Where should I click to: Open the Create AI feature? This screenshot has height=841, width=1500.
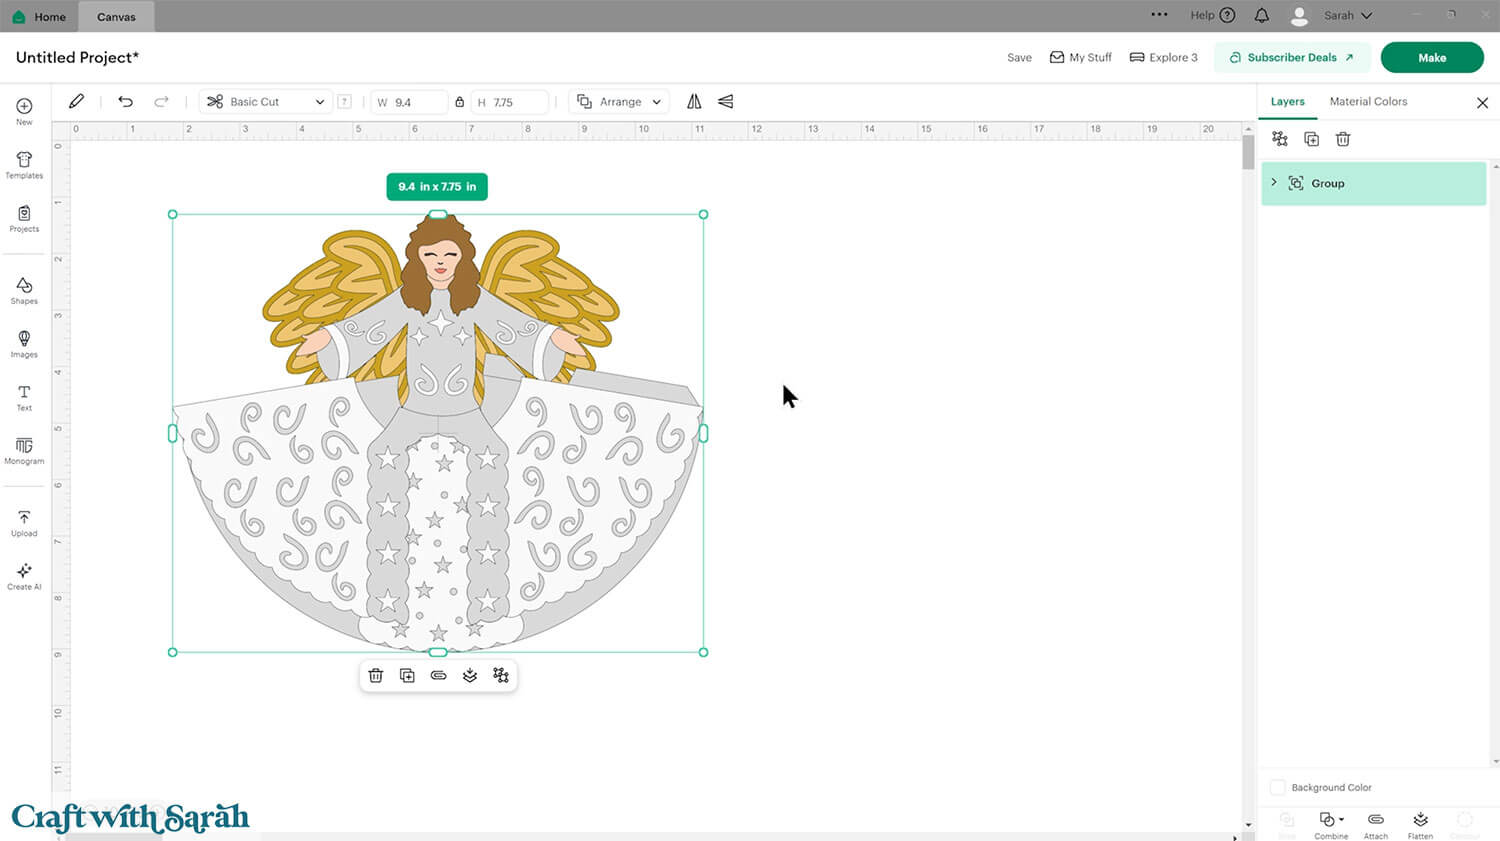23,574
